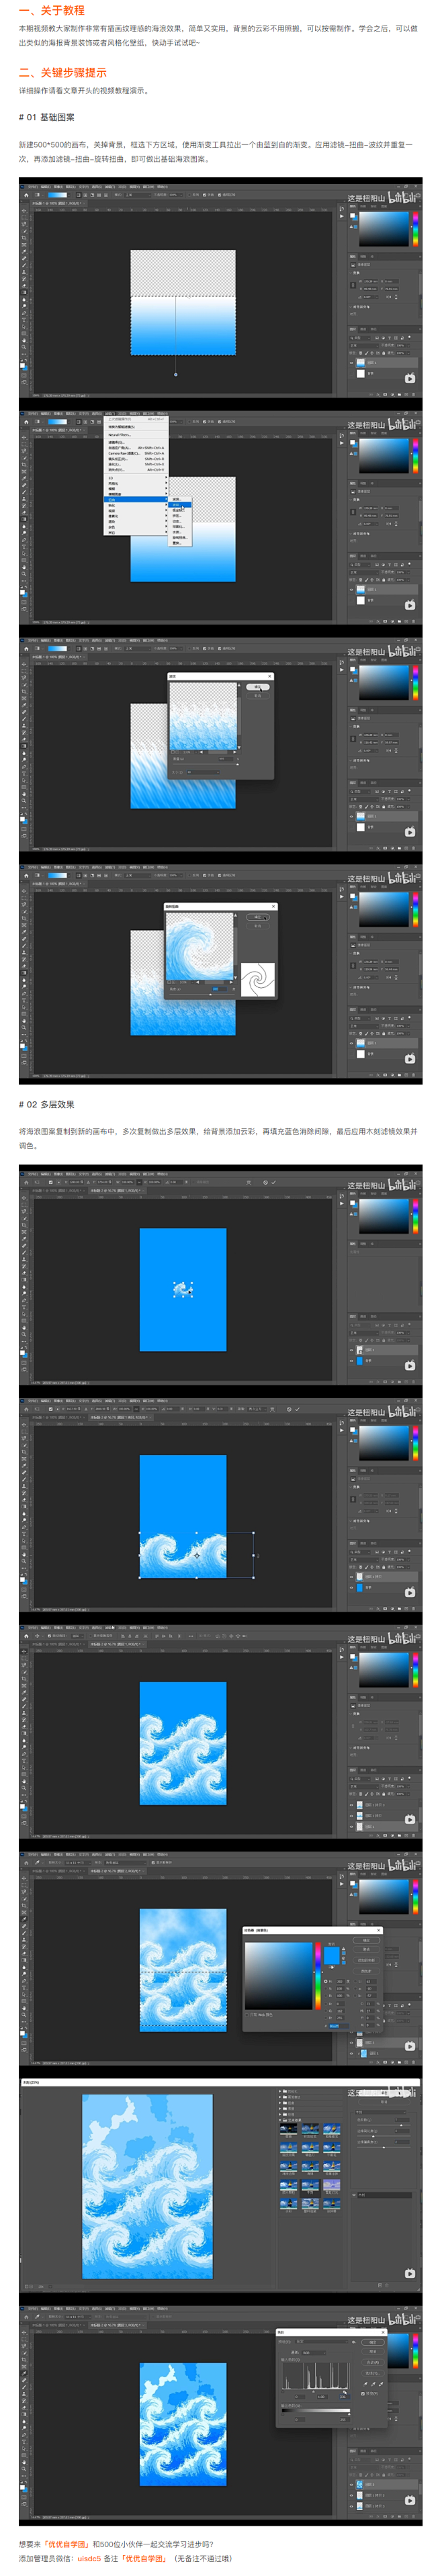This screenshot has width=442, height=2576.
Task: Toggle the Preview checkbox in Levels dialog
Action: point(364,2394)
